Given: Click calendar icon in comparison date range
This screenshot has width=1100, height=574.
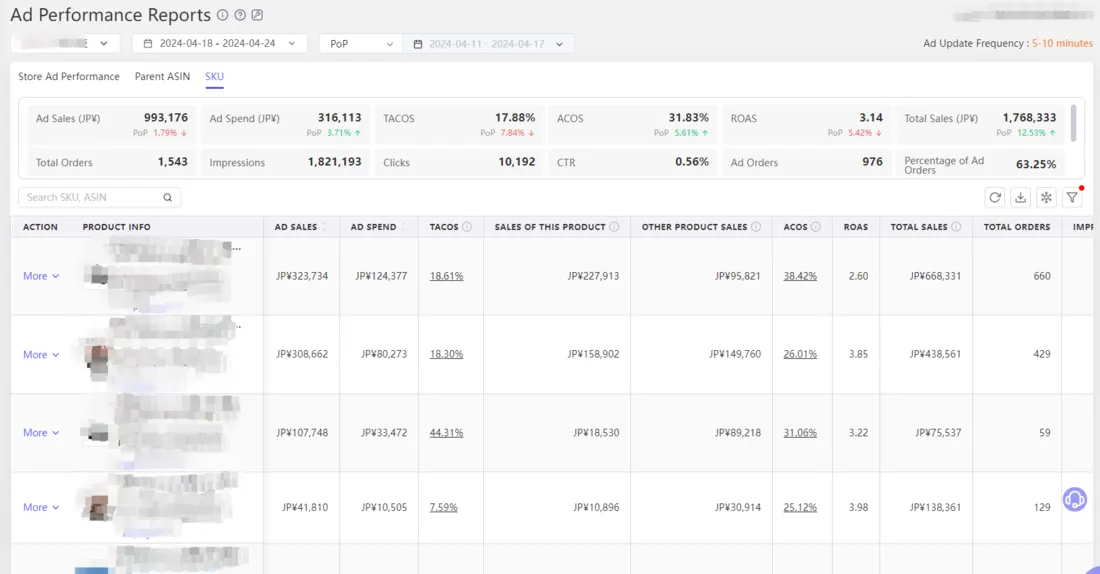Looking at the screenshot, I should point(418,44).
